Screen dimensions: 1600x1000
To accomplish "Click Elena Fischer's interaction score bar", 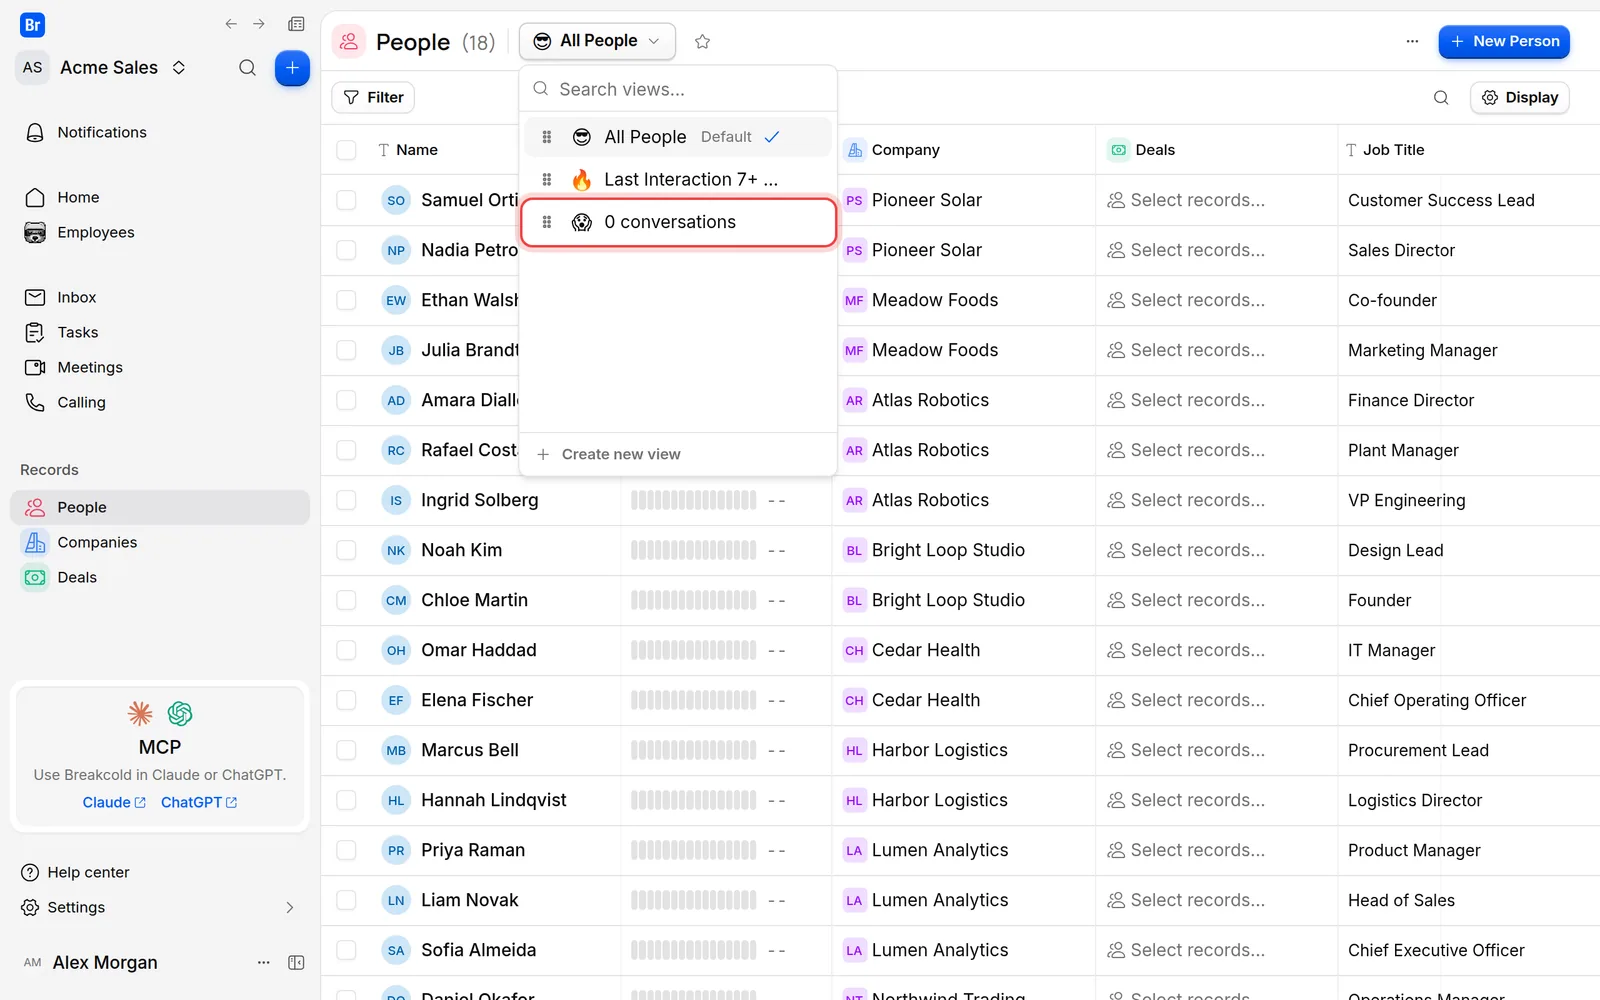I will pos(694,700).
